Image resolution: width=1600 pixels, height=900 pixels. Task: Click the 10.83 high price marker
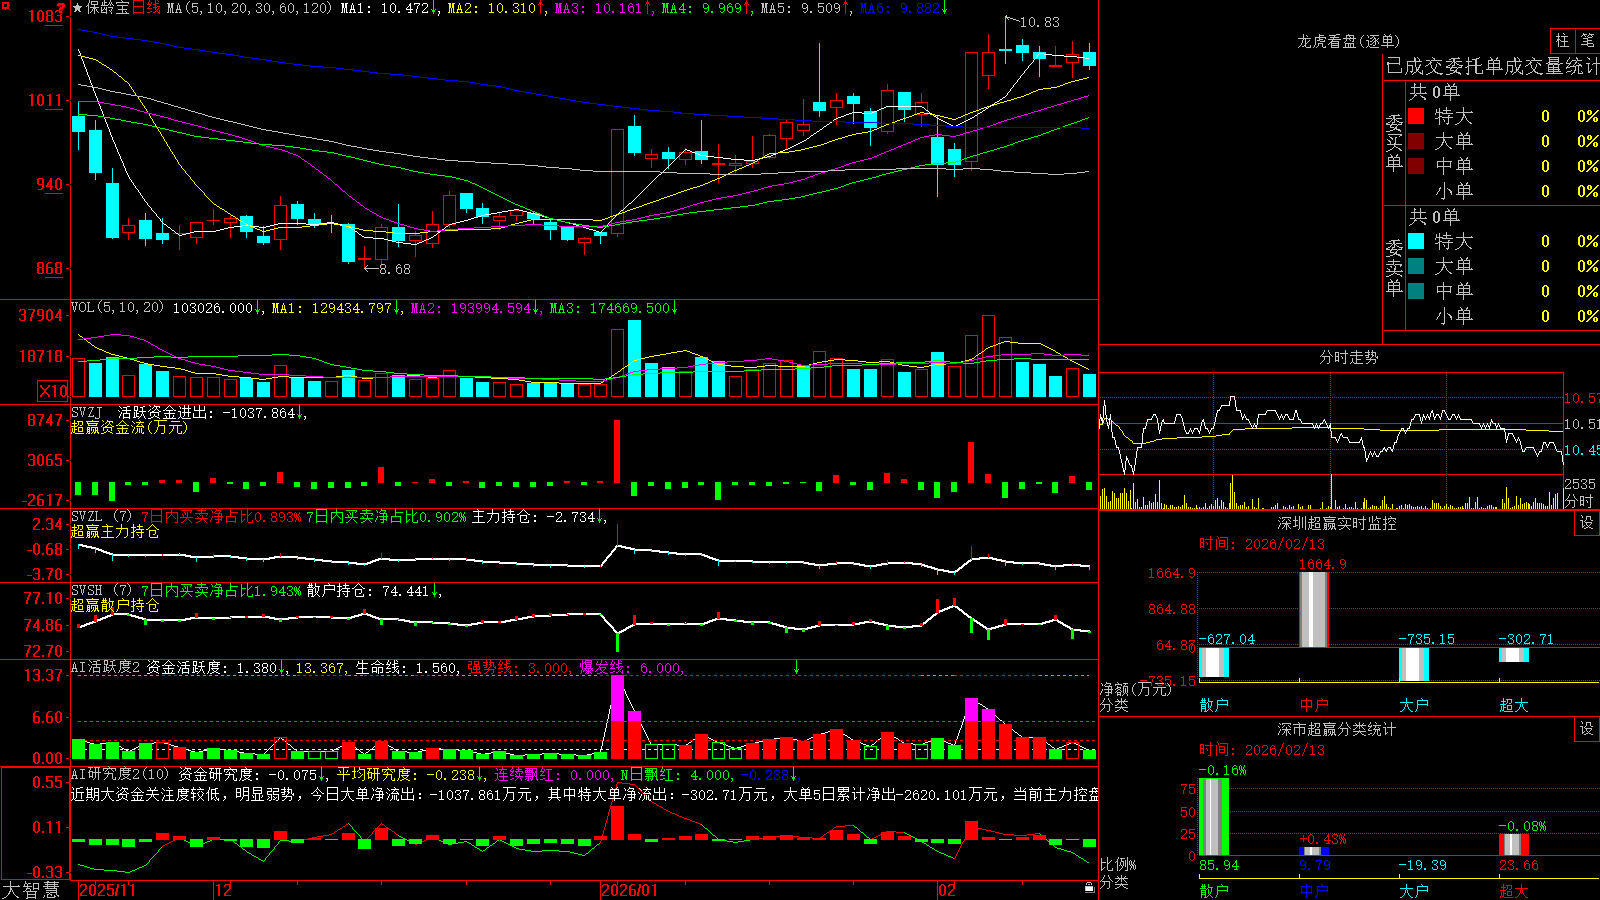pyautogui.click(x=1039, y=22)
